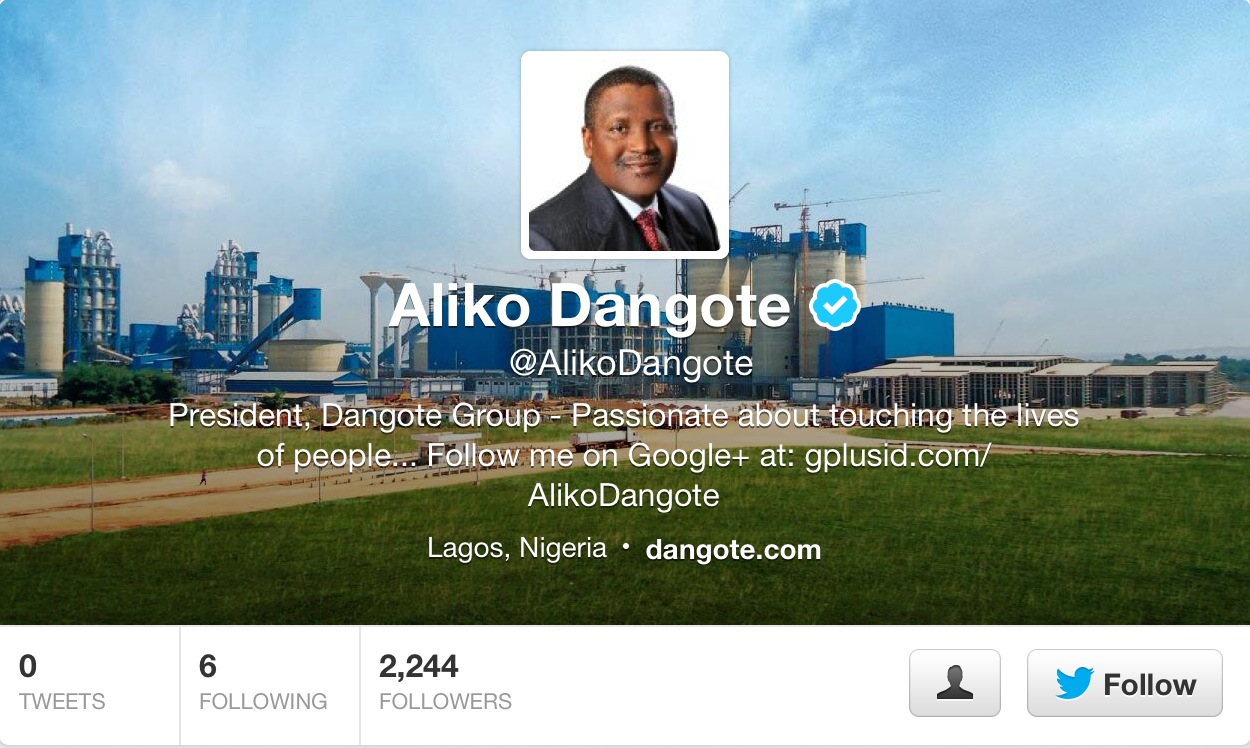The image size is (1250, 748).
Task: Click the 2,244 followers count number
Action: pyautogui.click(x=419, y=666)
